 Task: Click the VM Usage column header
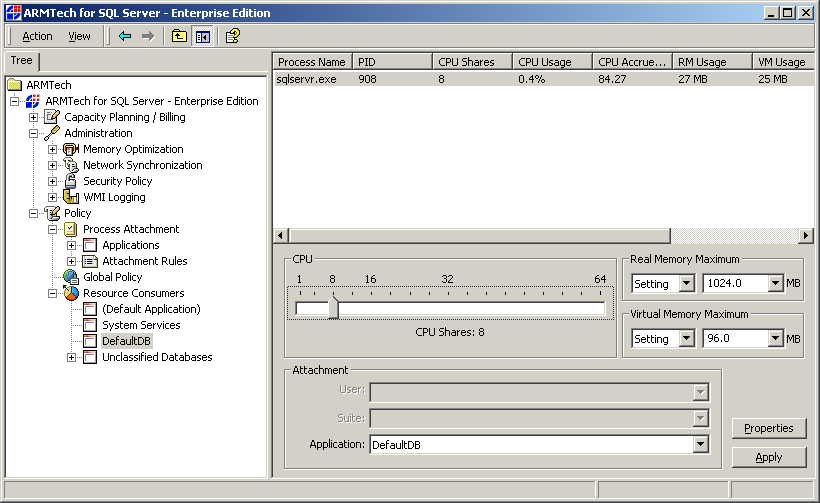click(x=783, y=62)
